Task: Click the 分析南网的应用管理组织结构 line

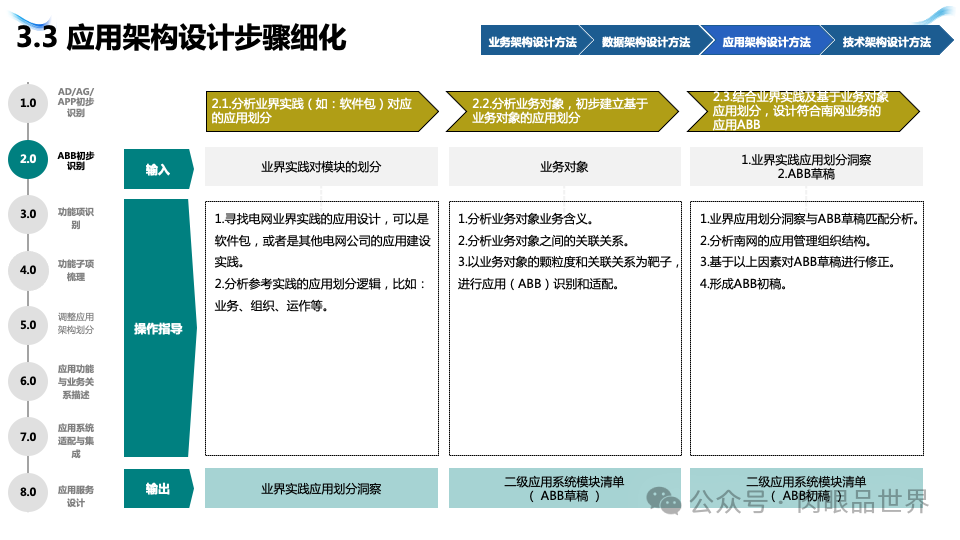Action: [786, 241]
